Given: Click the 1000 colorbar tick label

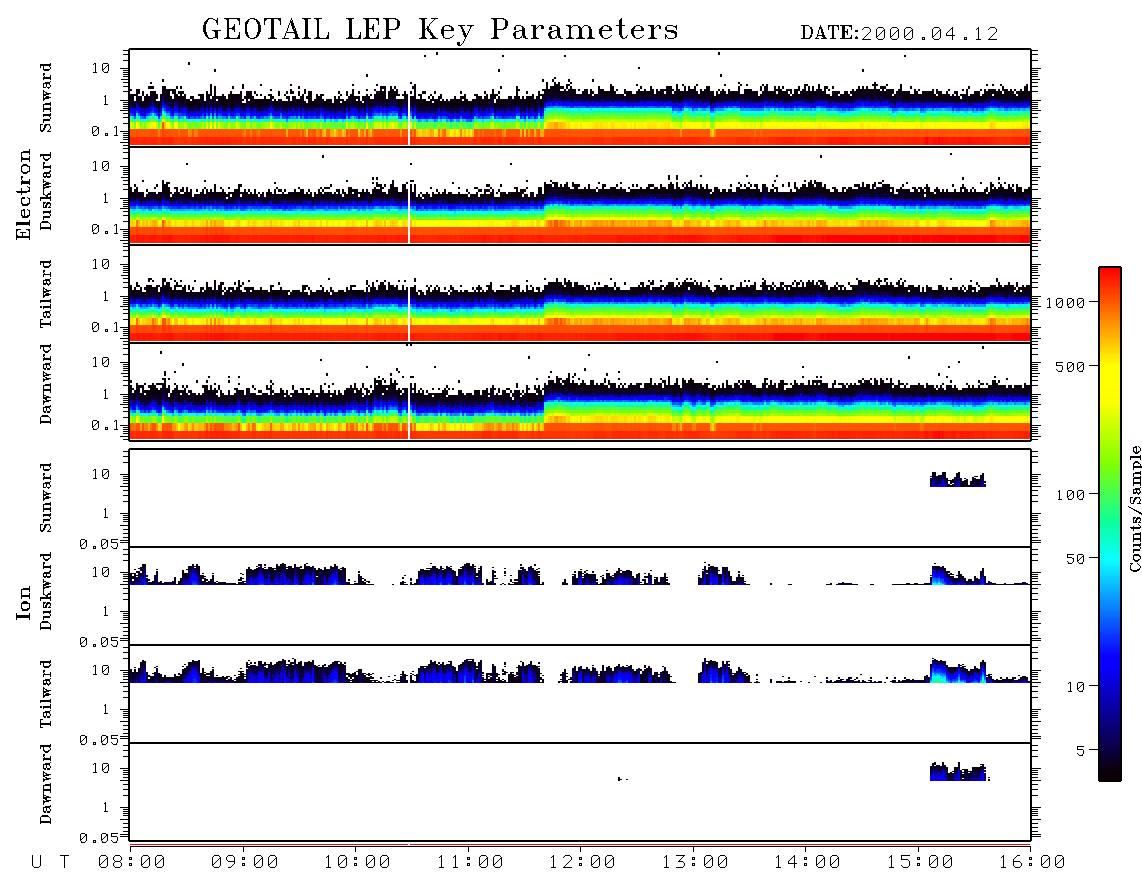Looking at the screenshot, I should [1065, 303].
